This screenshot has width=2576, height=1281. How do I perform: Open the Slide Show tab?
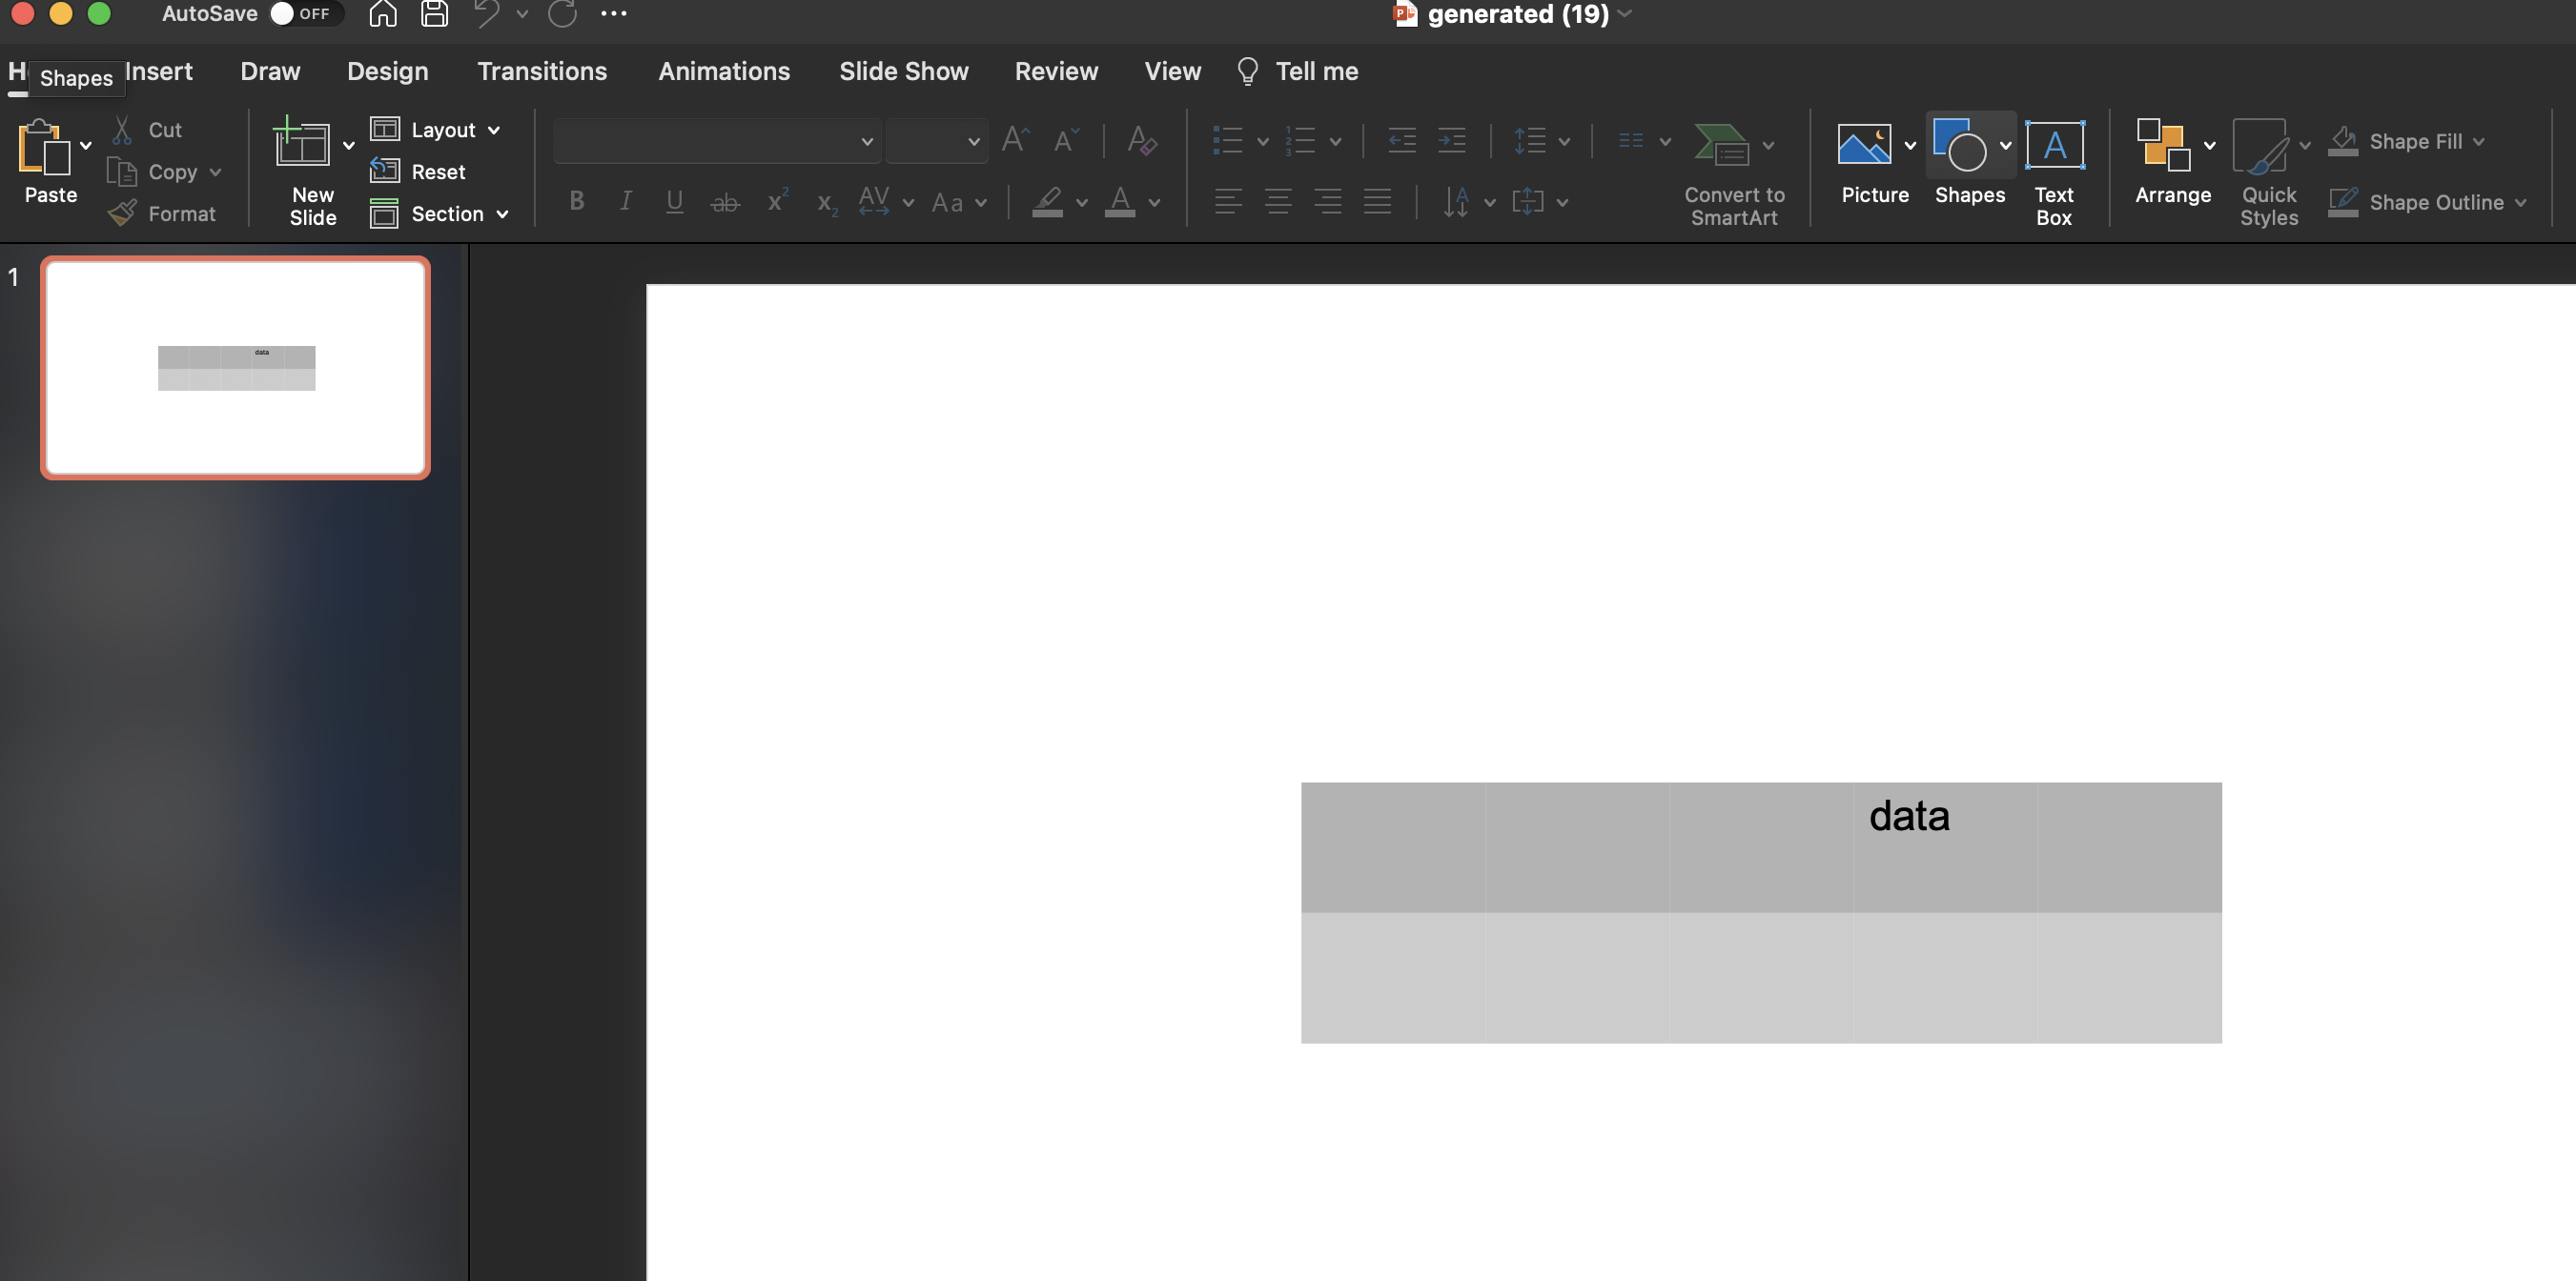pyautogui.click(x=903, y=71)
